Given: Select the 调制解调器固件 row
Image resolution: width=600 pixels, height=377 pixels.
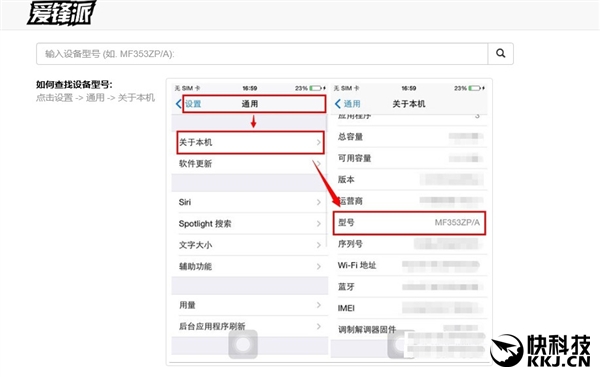Looking at the screenshot, I should [410, 329].
